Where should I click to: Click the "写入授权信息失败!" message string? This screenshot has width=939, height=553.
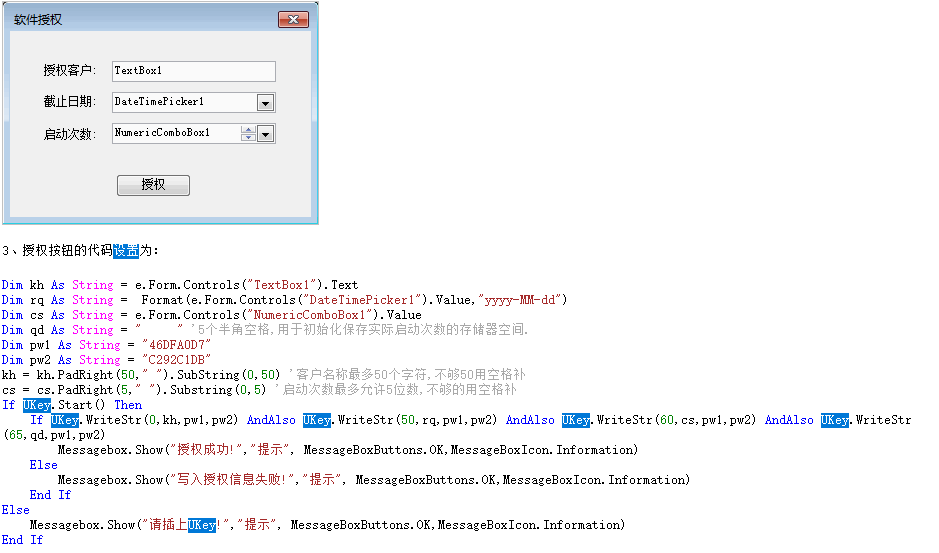[232, 480]
